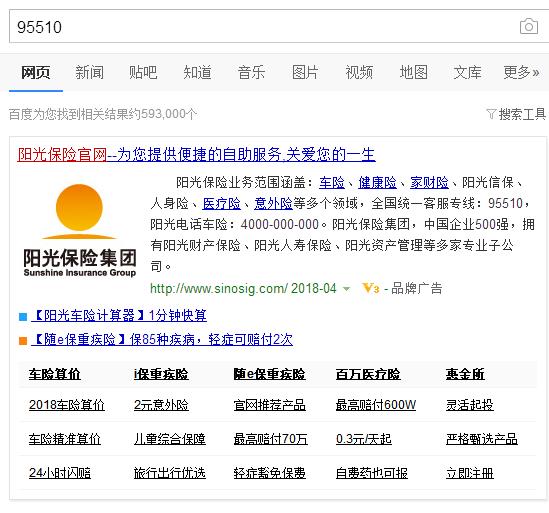Click the 车险 link in description

coord(332,182)
